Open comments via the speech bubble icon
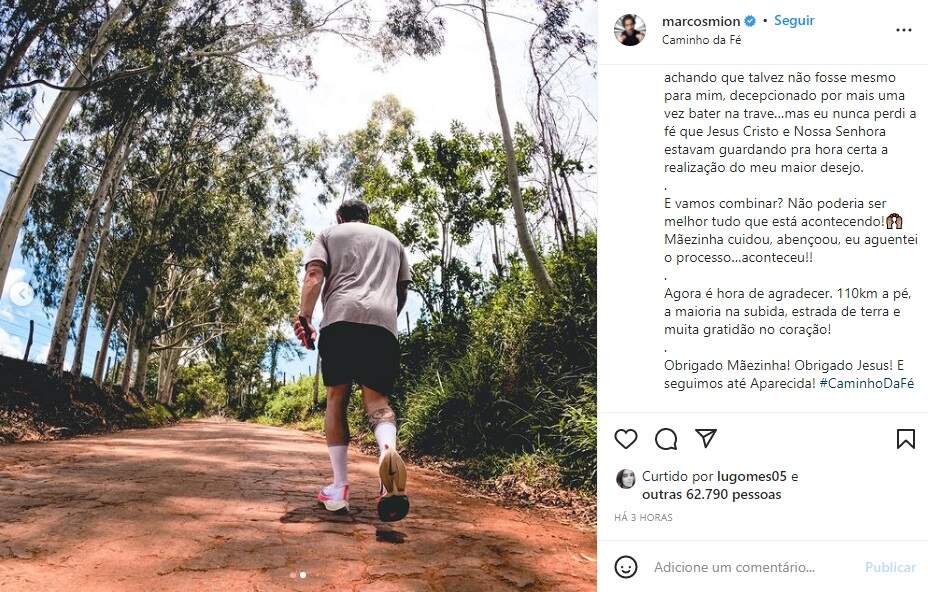The width and height of the screenshot is (928, 592). (x=666, y=439)
